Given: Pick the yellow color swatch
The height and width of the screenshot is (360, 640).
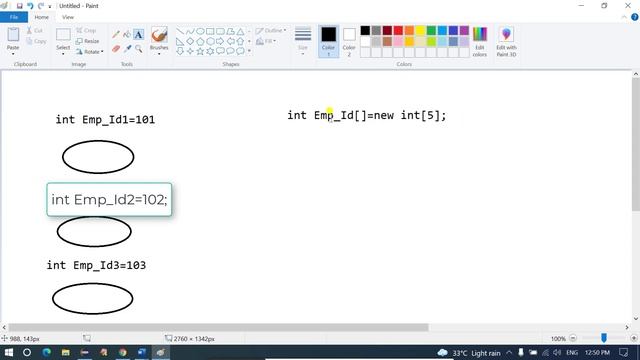Looking at the screenshot, I should click(x=420, y=30).
